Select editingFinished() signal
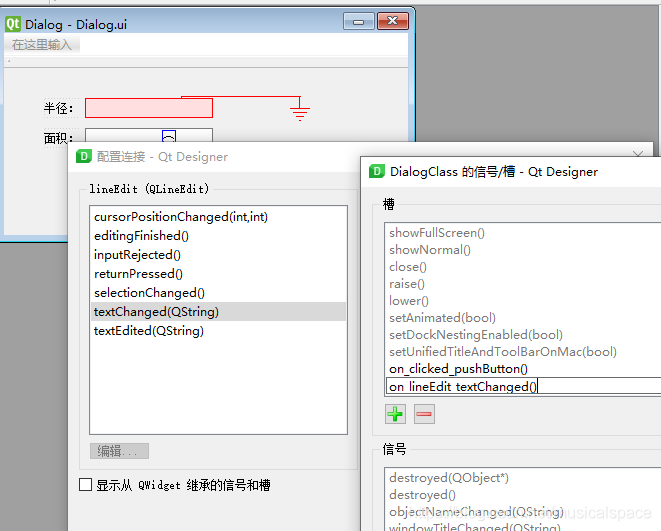The image size is (661, 531). coord(218,236)
